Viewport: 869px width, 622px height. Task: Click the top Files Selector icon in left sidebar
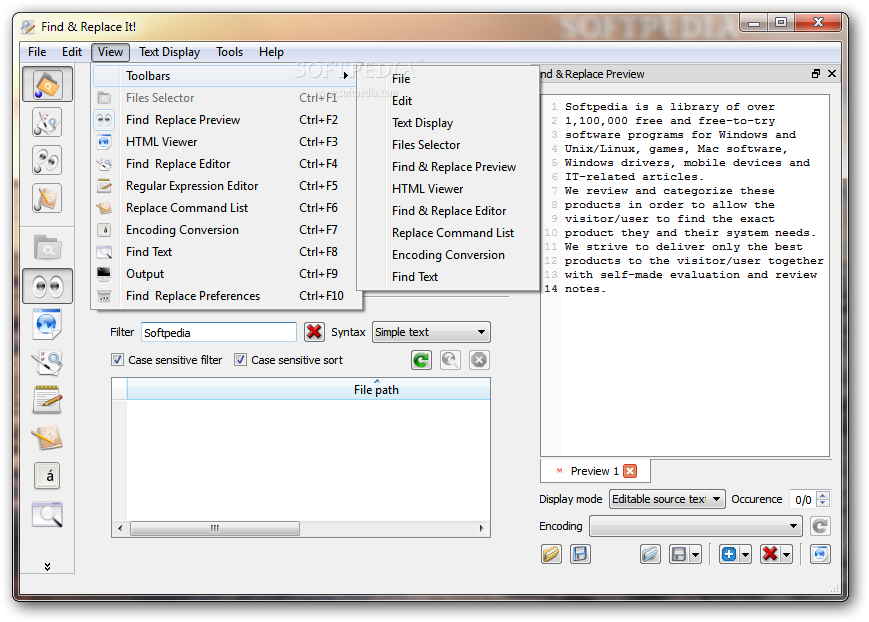[47, 84]
